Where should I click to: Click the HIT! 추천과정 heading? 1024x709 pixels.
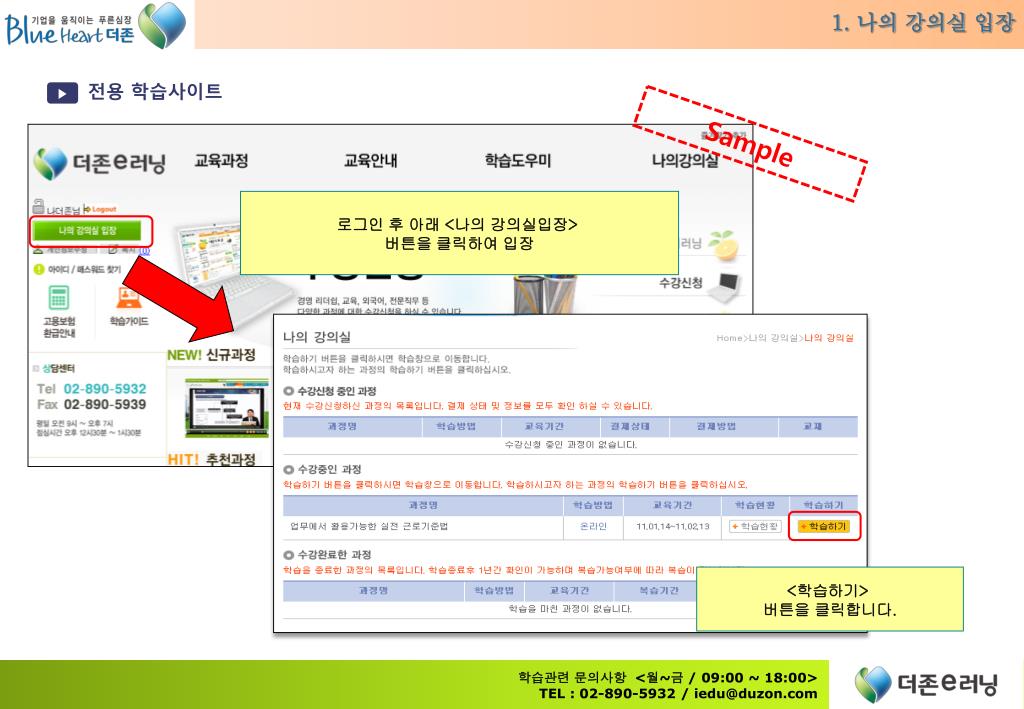point(211,459)
